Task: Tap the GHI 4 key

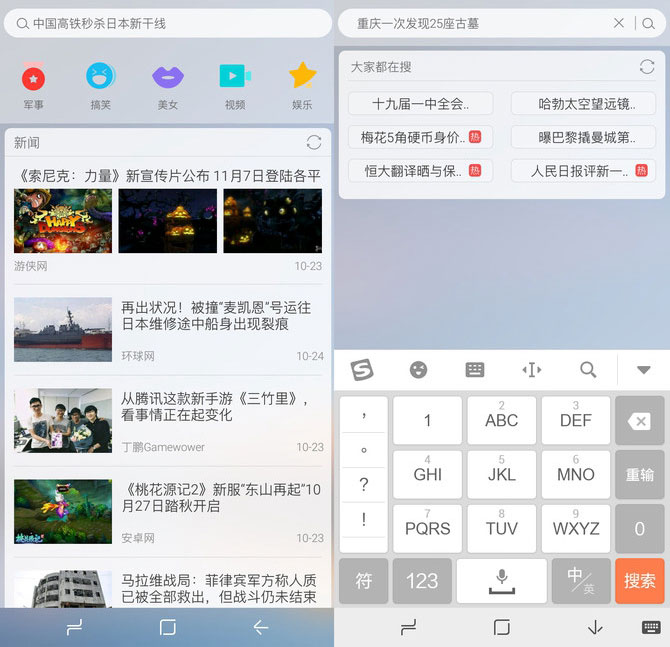Action: tap(427, 474)
